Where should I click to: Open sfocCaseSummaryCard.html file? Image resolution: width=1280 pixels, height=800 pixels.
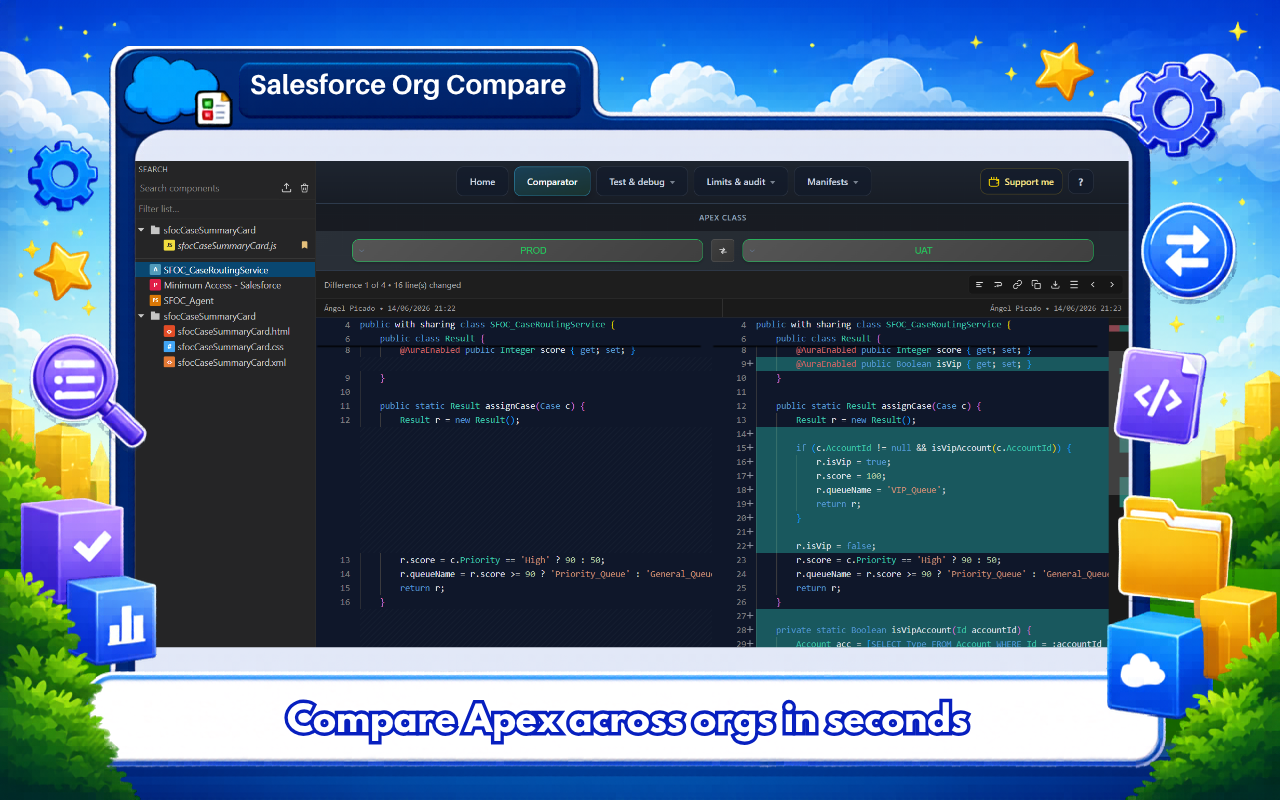(233, 331)
